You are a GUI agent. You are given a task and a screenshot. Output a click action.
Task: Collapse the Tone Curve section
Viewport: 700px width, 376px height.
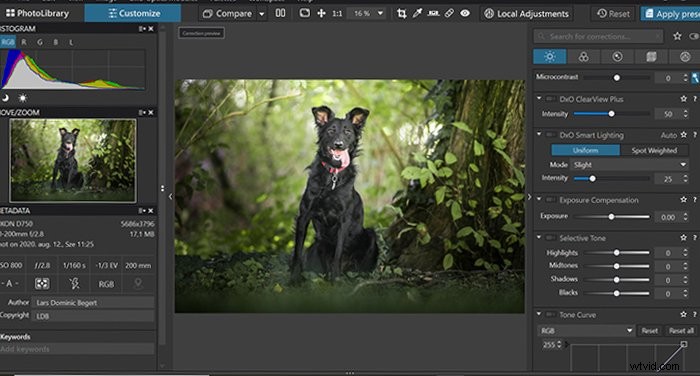(539, 314)
